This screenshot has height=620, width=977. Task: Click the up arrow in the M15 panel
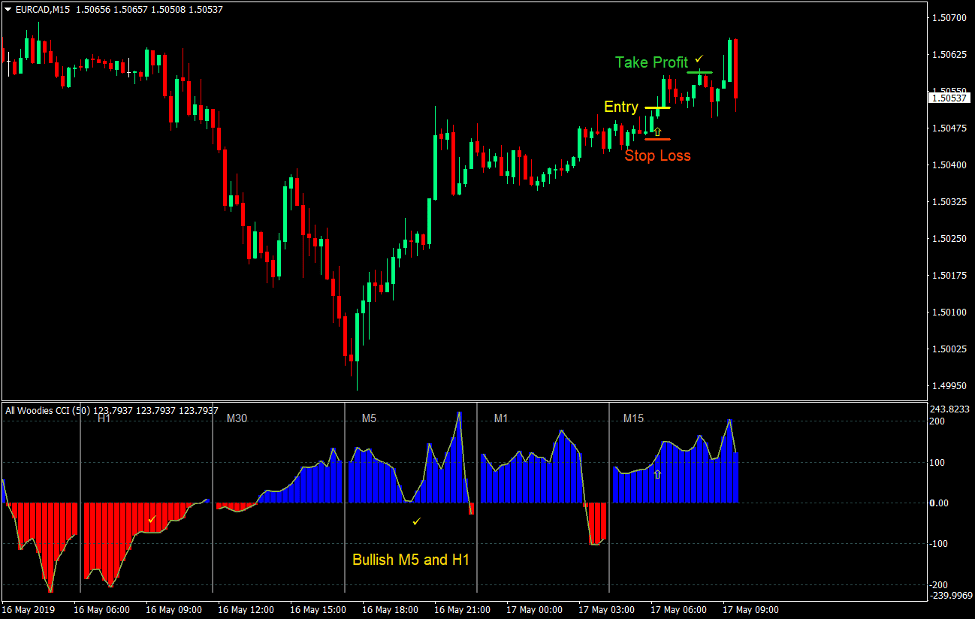pyautogui.click(x=660, y=474)
